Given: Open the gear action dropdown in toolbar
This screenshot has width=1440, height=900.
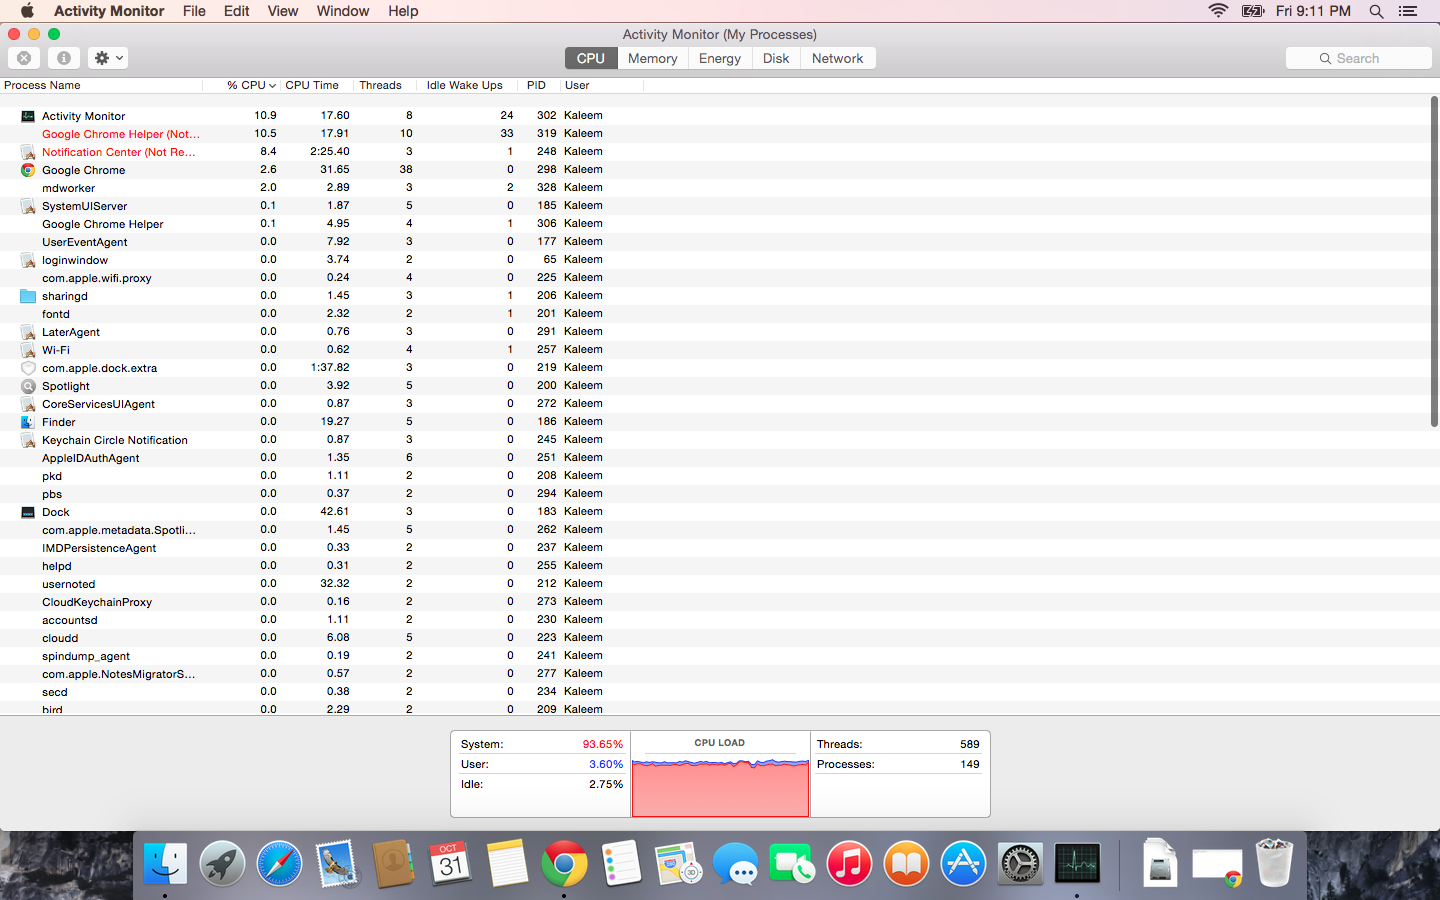Looking at the screenshot, I should tap(108, 58).
